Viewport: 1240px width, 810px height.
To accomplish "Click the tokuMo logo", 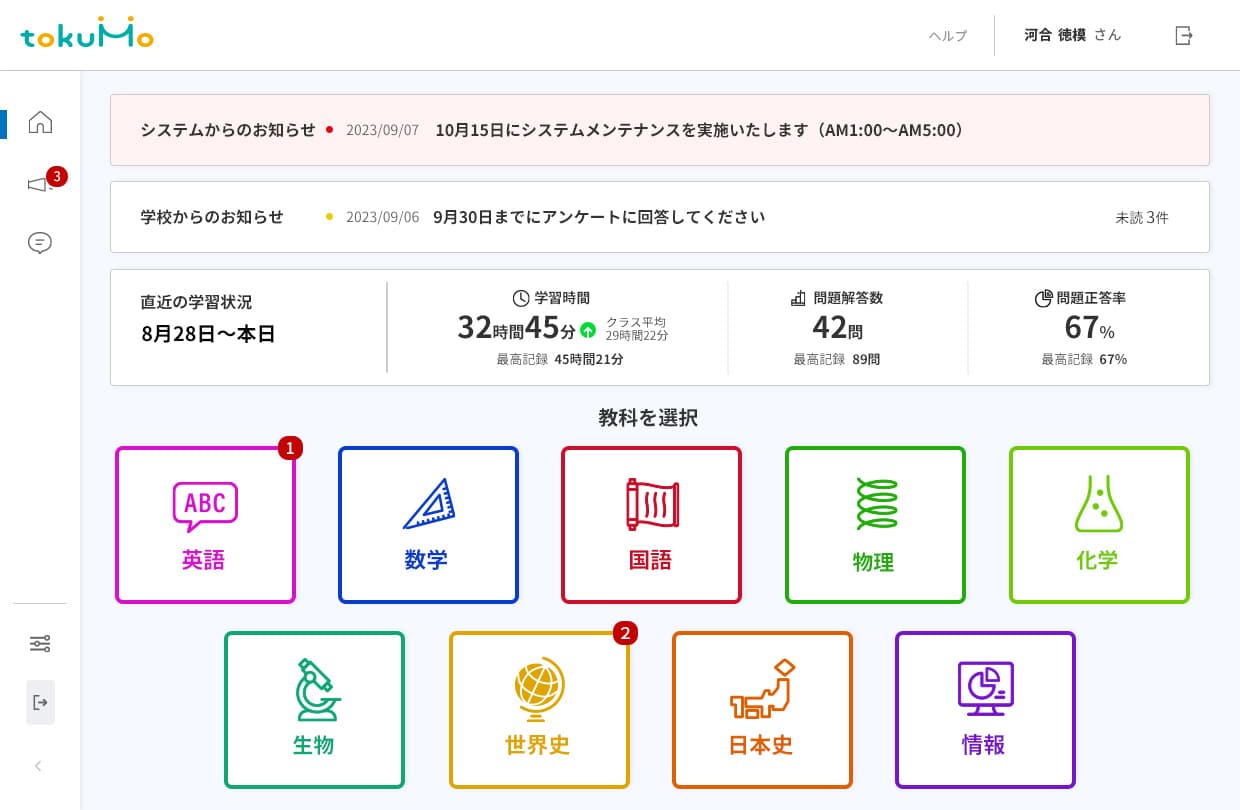I will [86, 34].
